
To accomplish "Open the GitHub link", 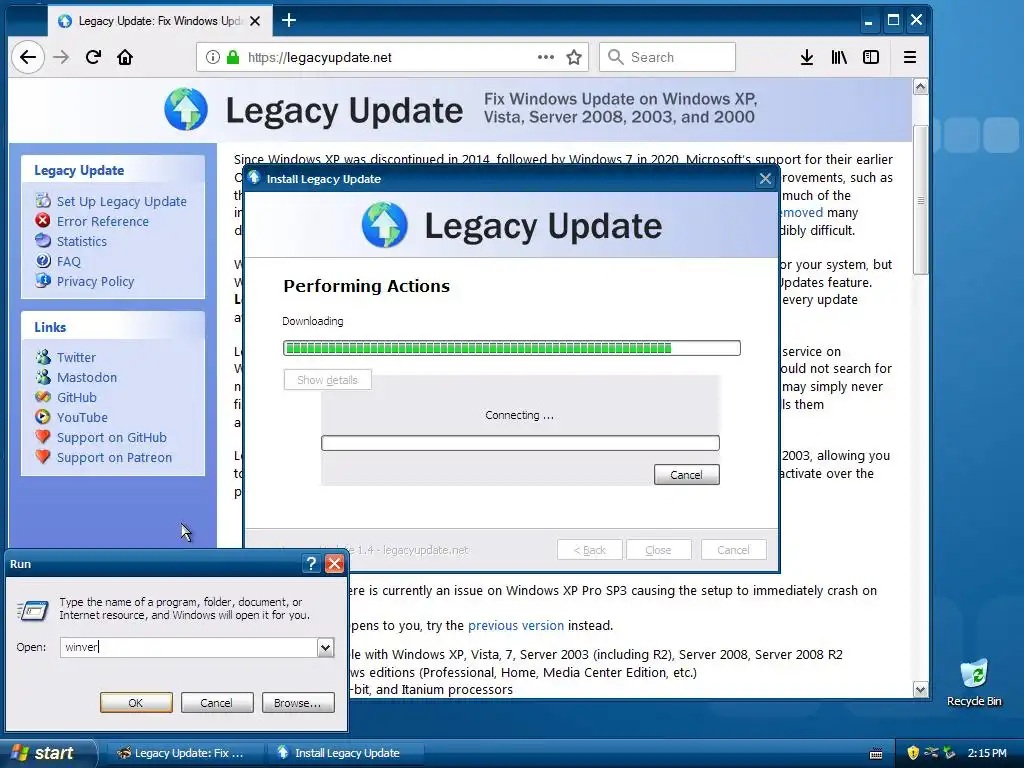I will 76,397.
